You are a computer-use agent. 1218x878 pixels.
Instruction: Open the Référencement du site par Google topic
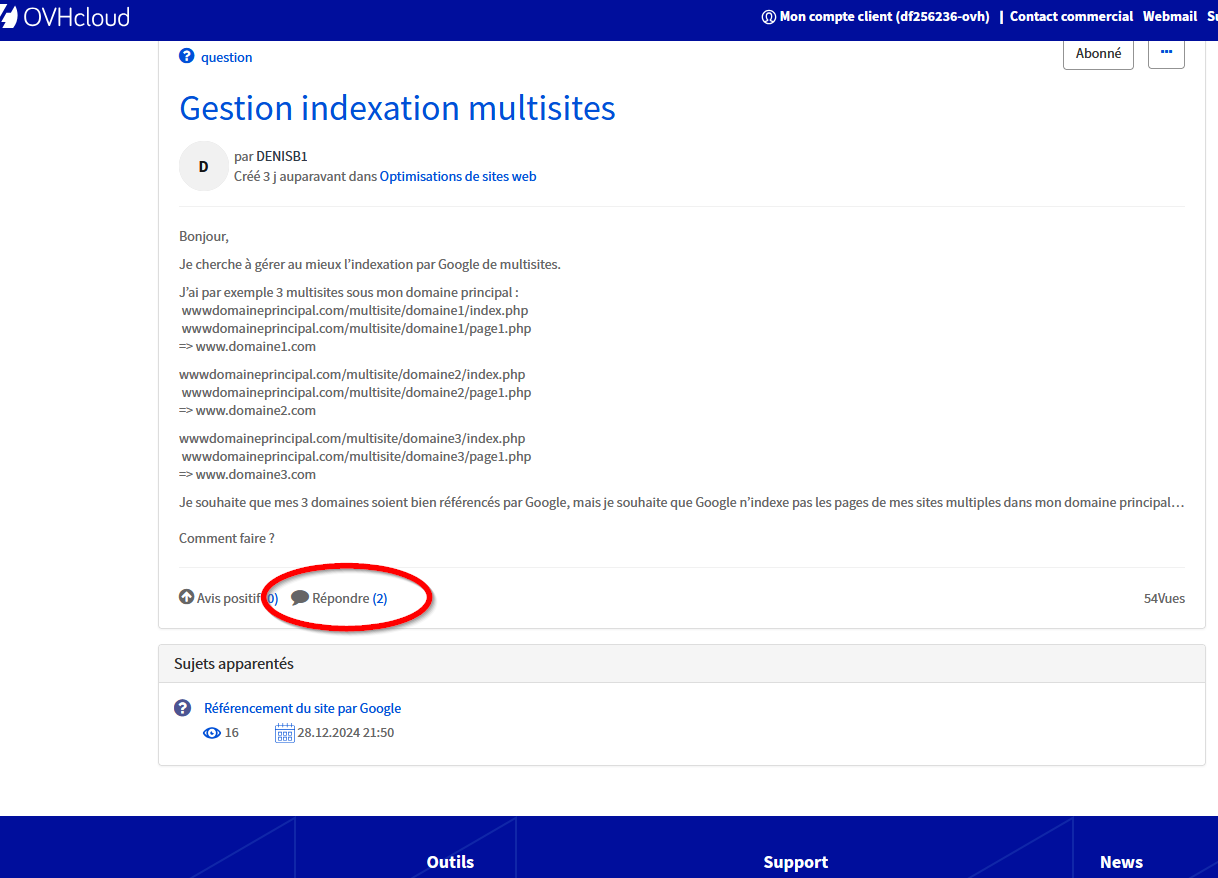coord(302,708)
